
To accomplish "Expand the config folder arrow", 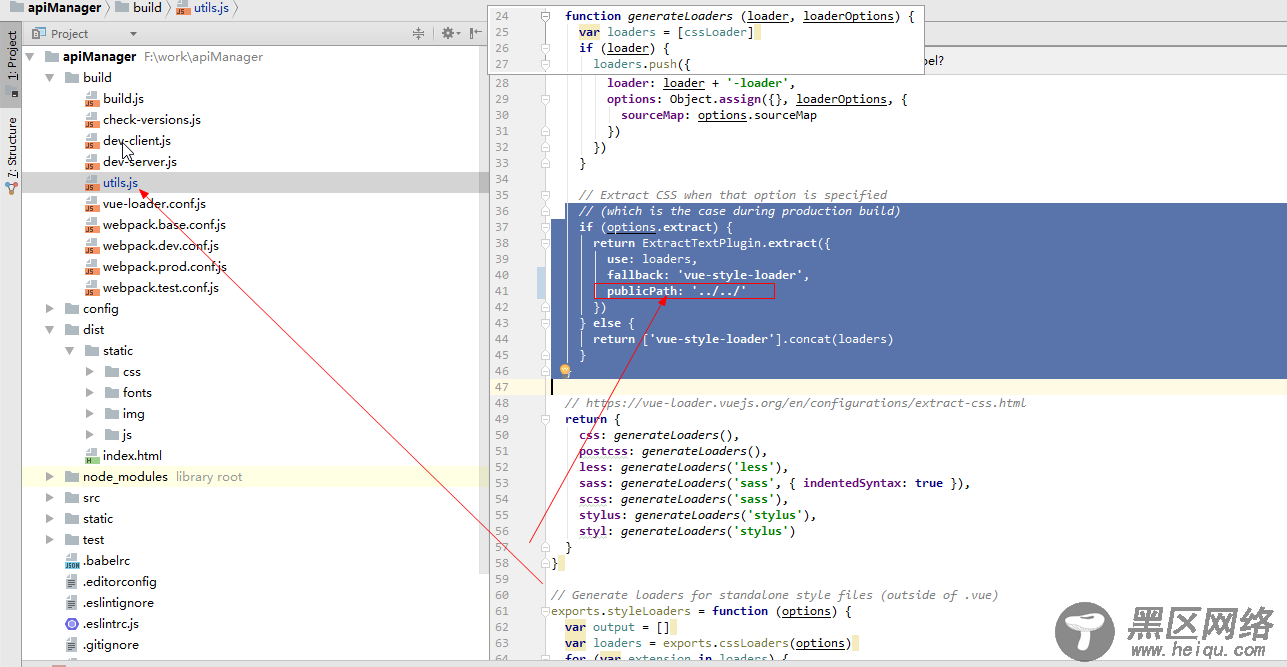I will (49, 309).
